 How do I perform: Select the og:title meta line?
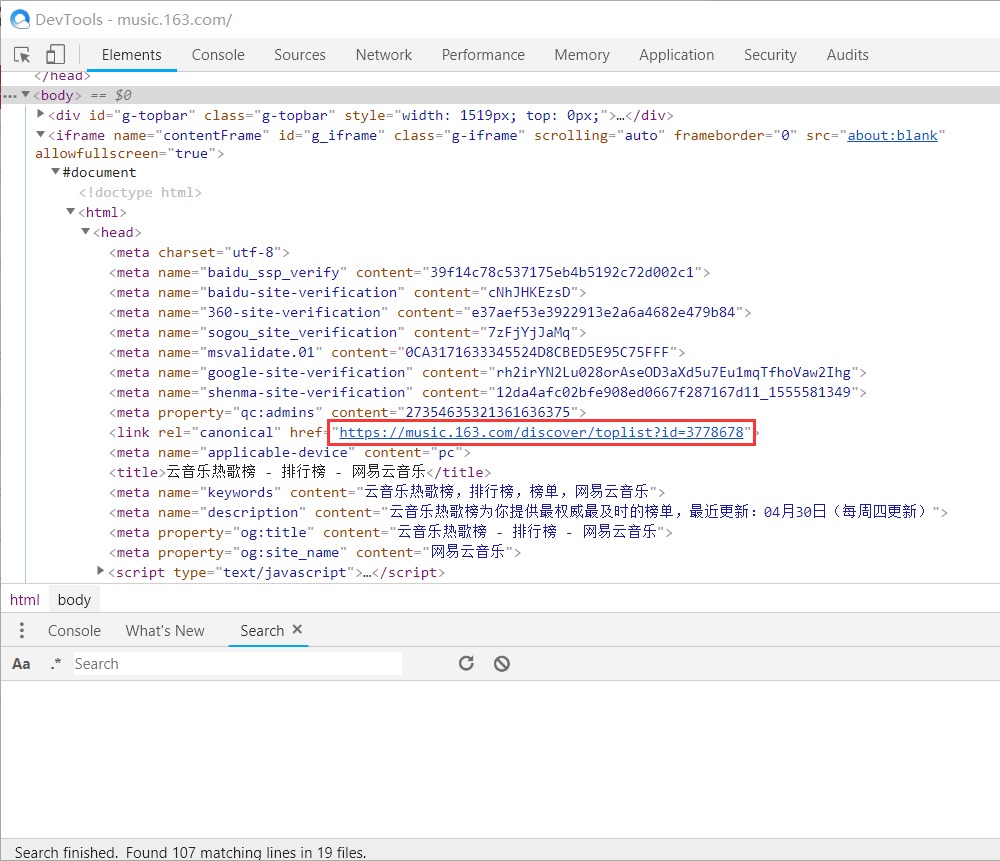(390, 532)
